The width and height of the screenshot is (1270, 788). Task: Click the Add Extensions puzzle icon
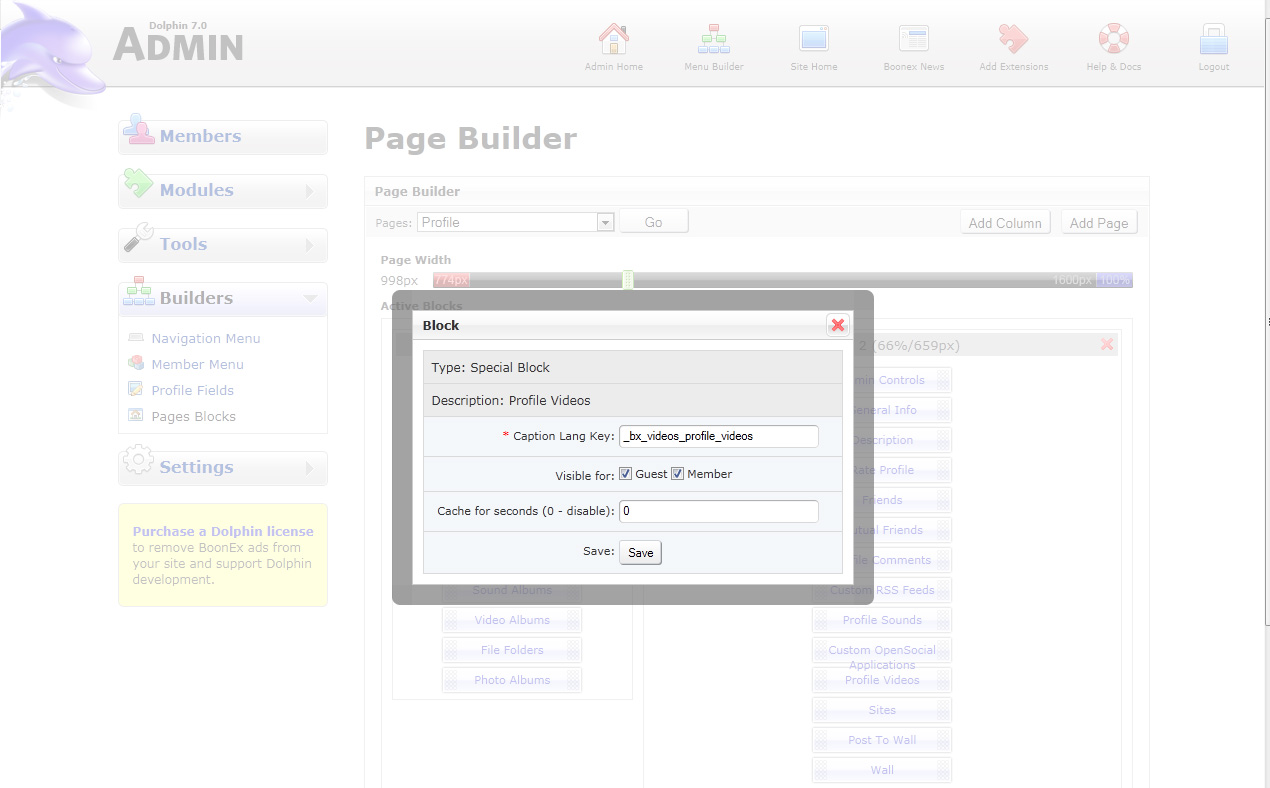pyautogui.click(x=1013, y=40)
